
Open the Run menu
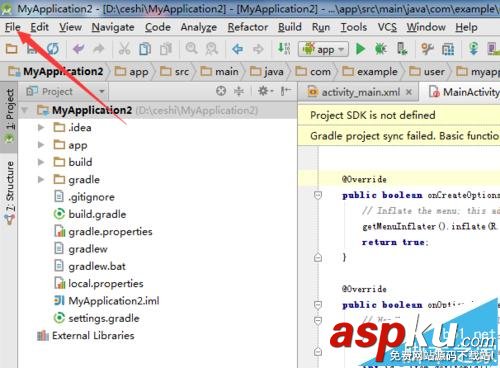coord(321,27)
